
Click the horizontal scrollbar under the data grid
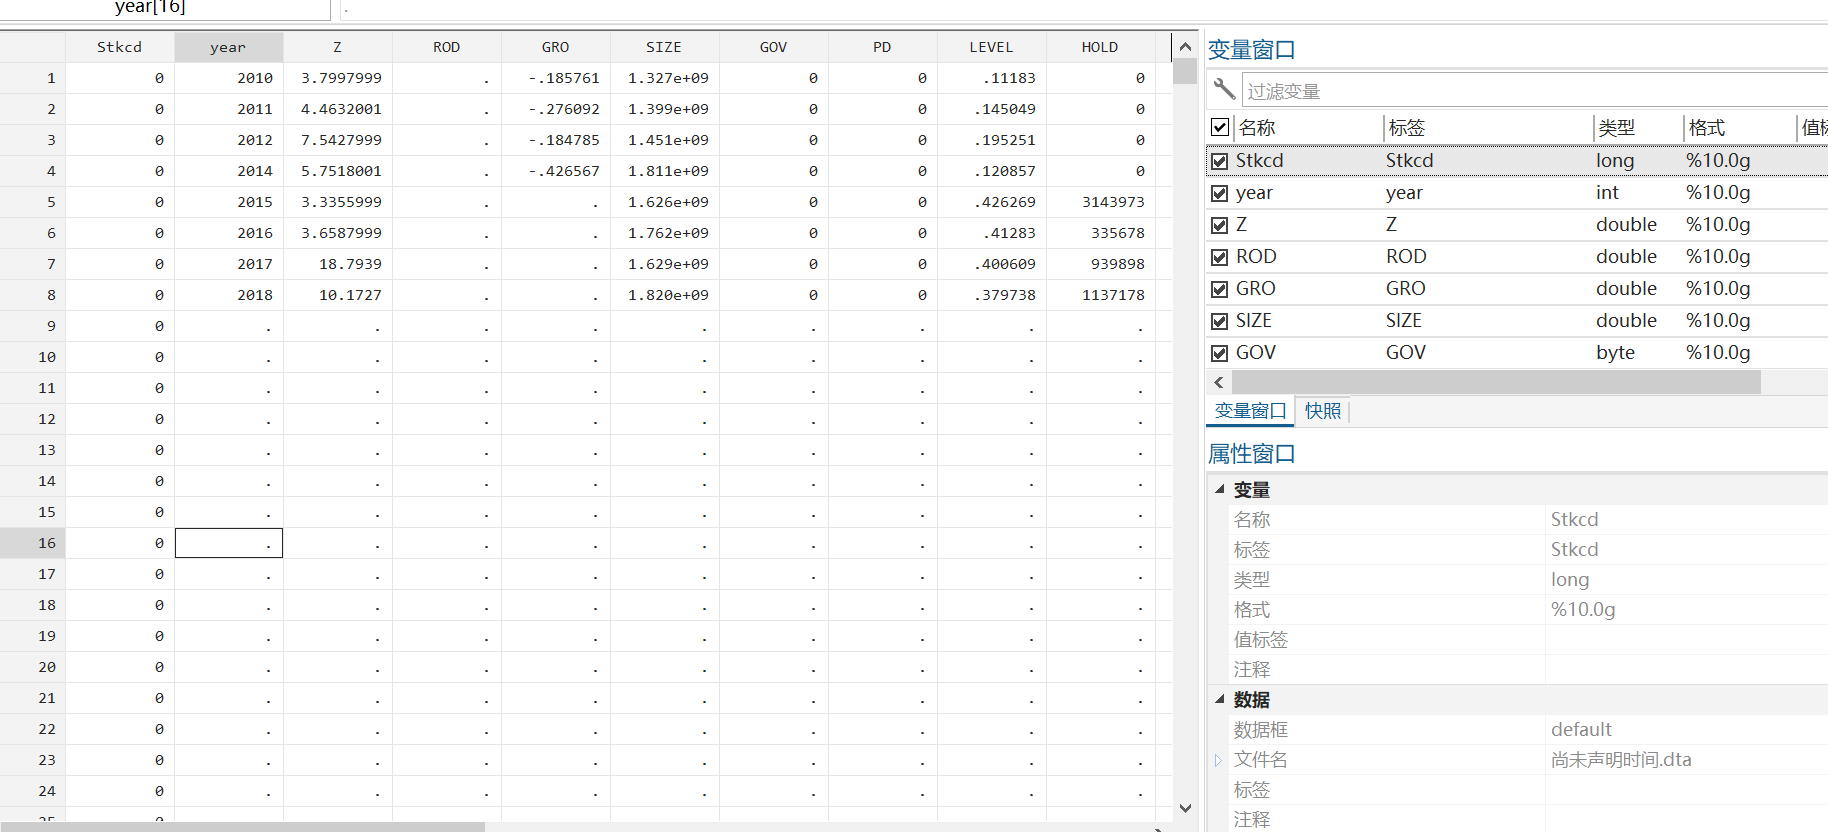[242, 827]
